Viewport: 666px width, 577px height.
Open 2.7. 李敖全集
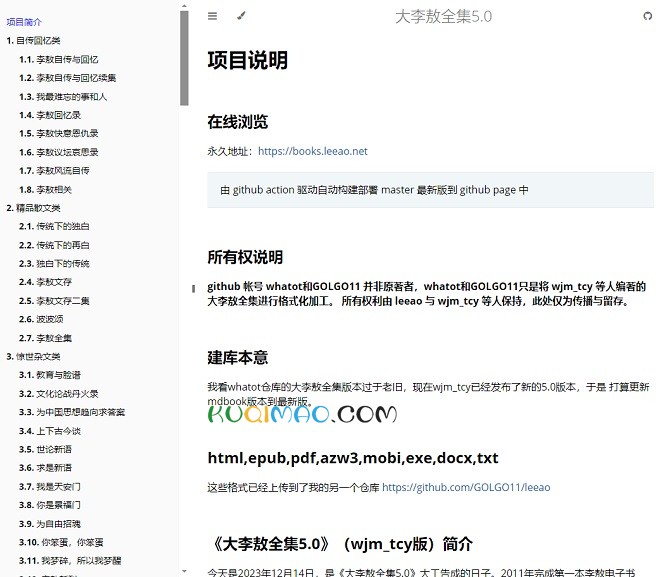(x=45, y=338)
